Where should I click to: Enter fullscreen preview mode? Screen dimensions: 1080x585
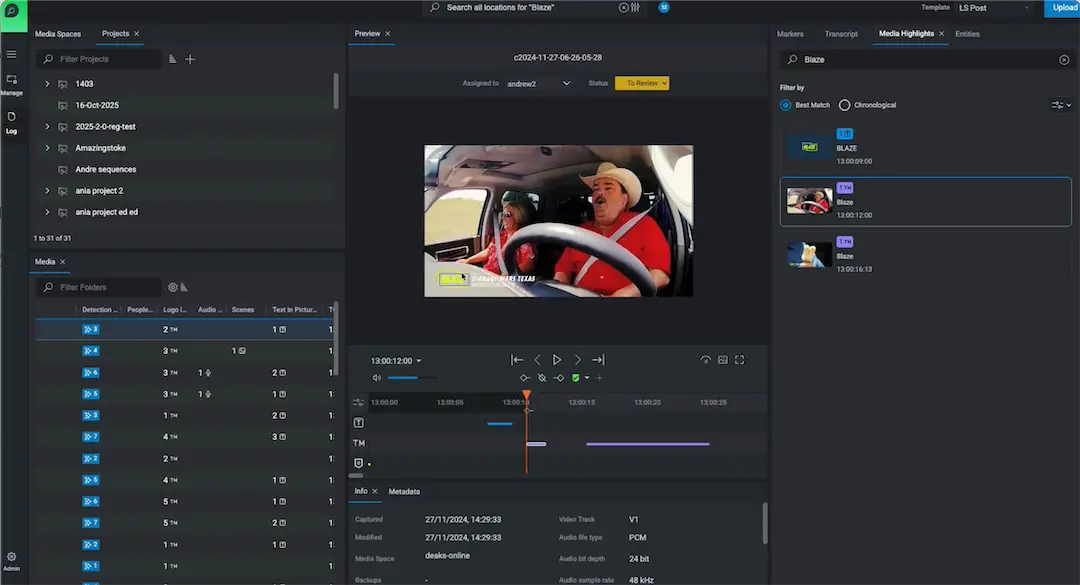coord(740,360)
